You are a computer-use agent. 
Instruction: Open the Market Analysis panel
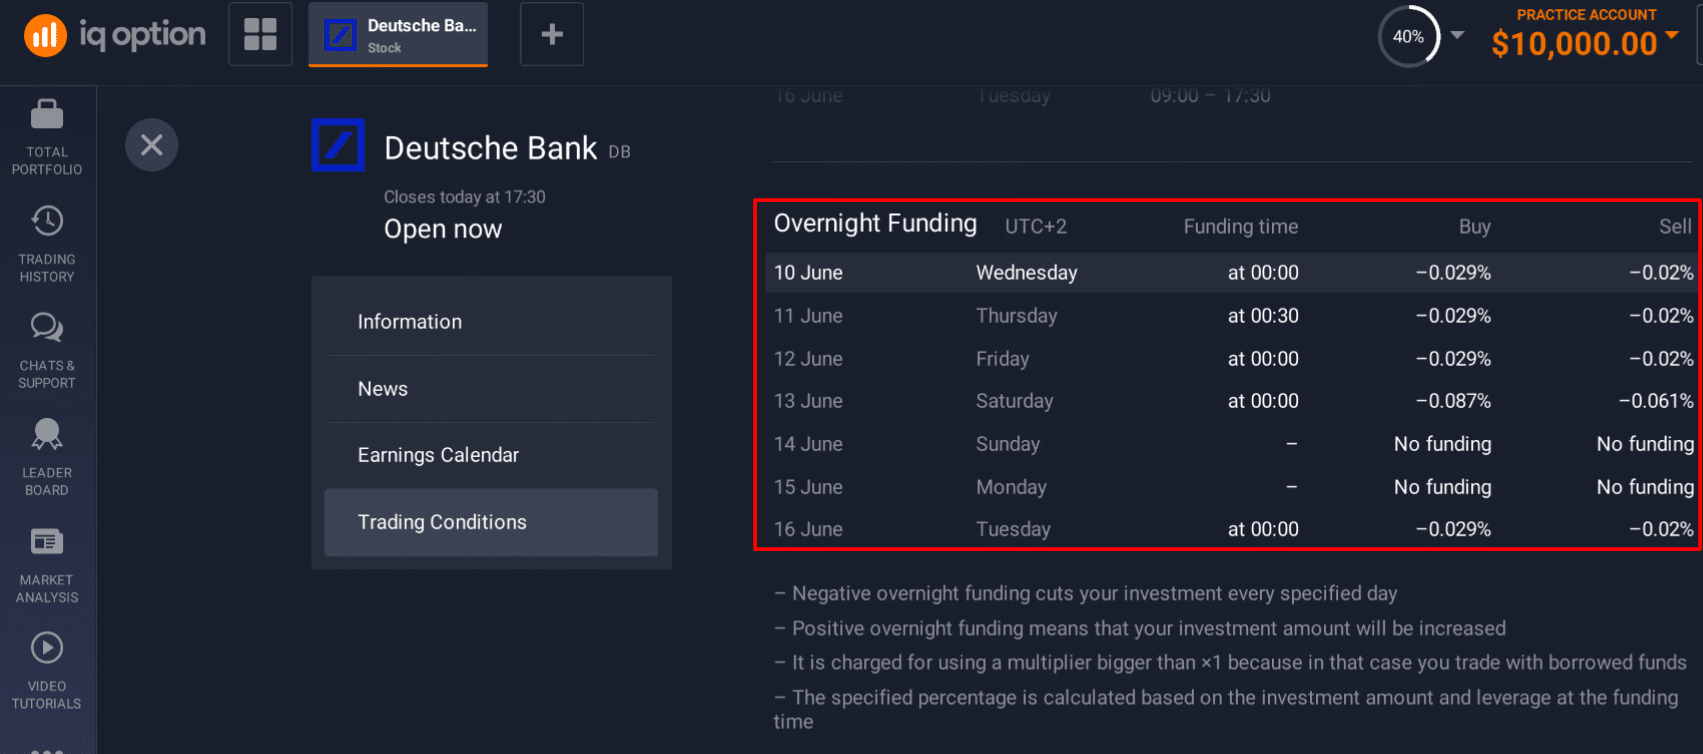click(x=46, y=563)
